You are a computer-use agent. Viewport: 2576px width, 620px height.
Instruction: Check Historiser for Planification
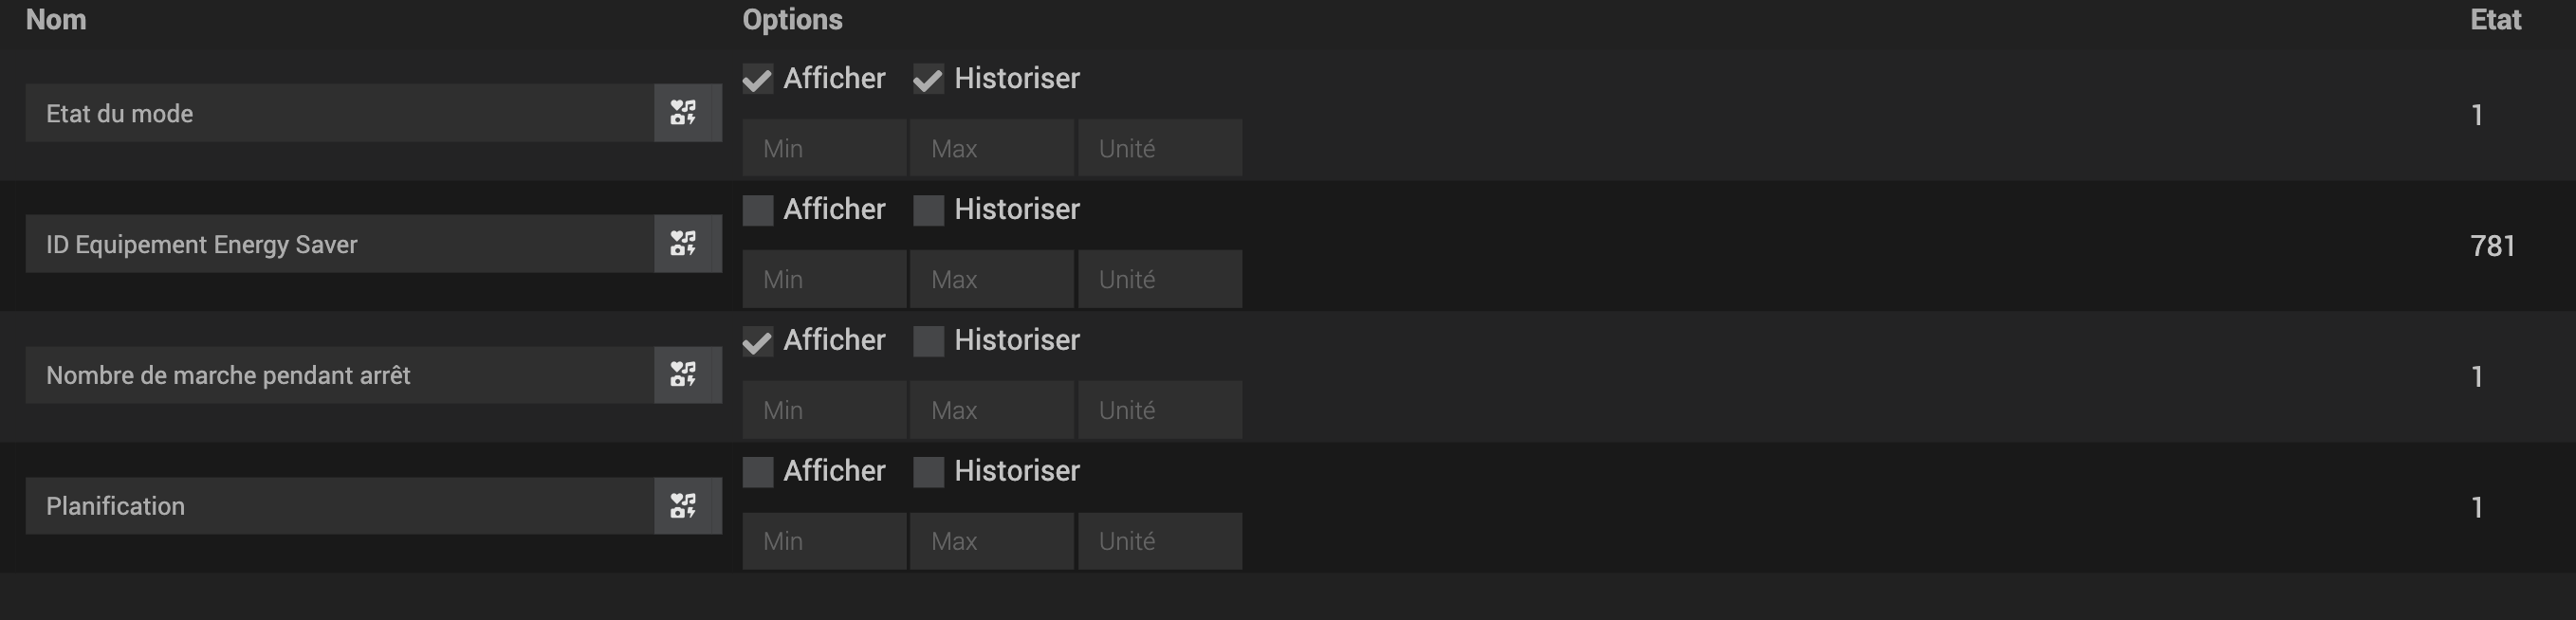click(928, 472)
